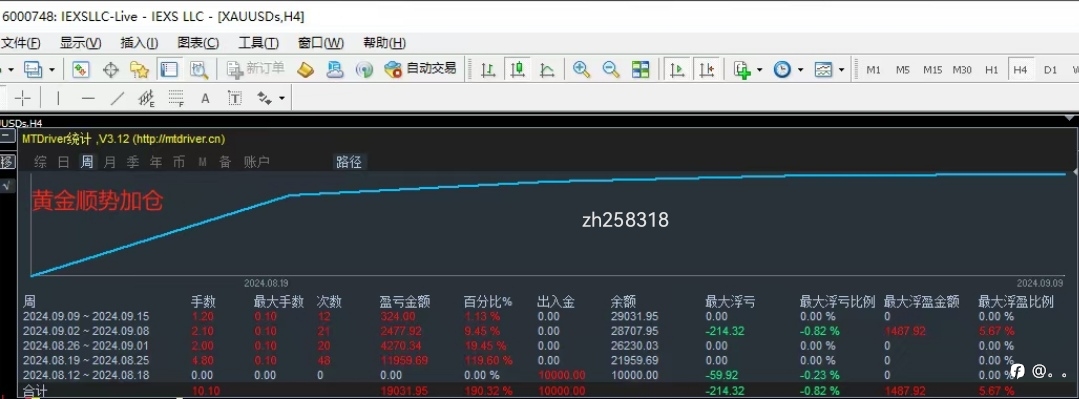Switch MTDriver stats to 月 monthly tab
The width and height of the screenshot is (1079, 399).
(x=109, y=162)
